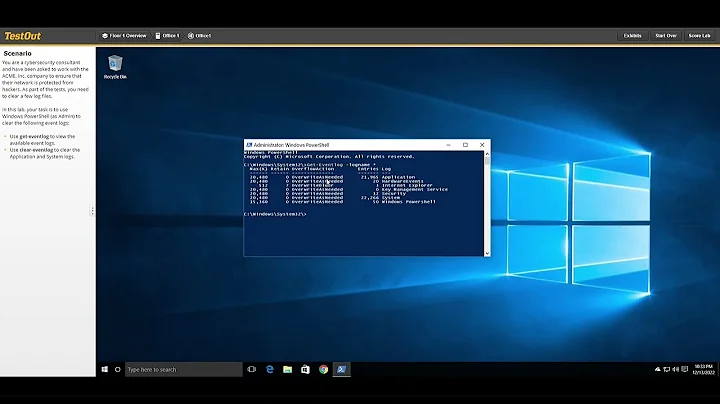Screen dimensions: 720x404
Task: Click the Application log row
Action: coord(332,177)
